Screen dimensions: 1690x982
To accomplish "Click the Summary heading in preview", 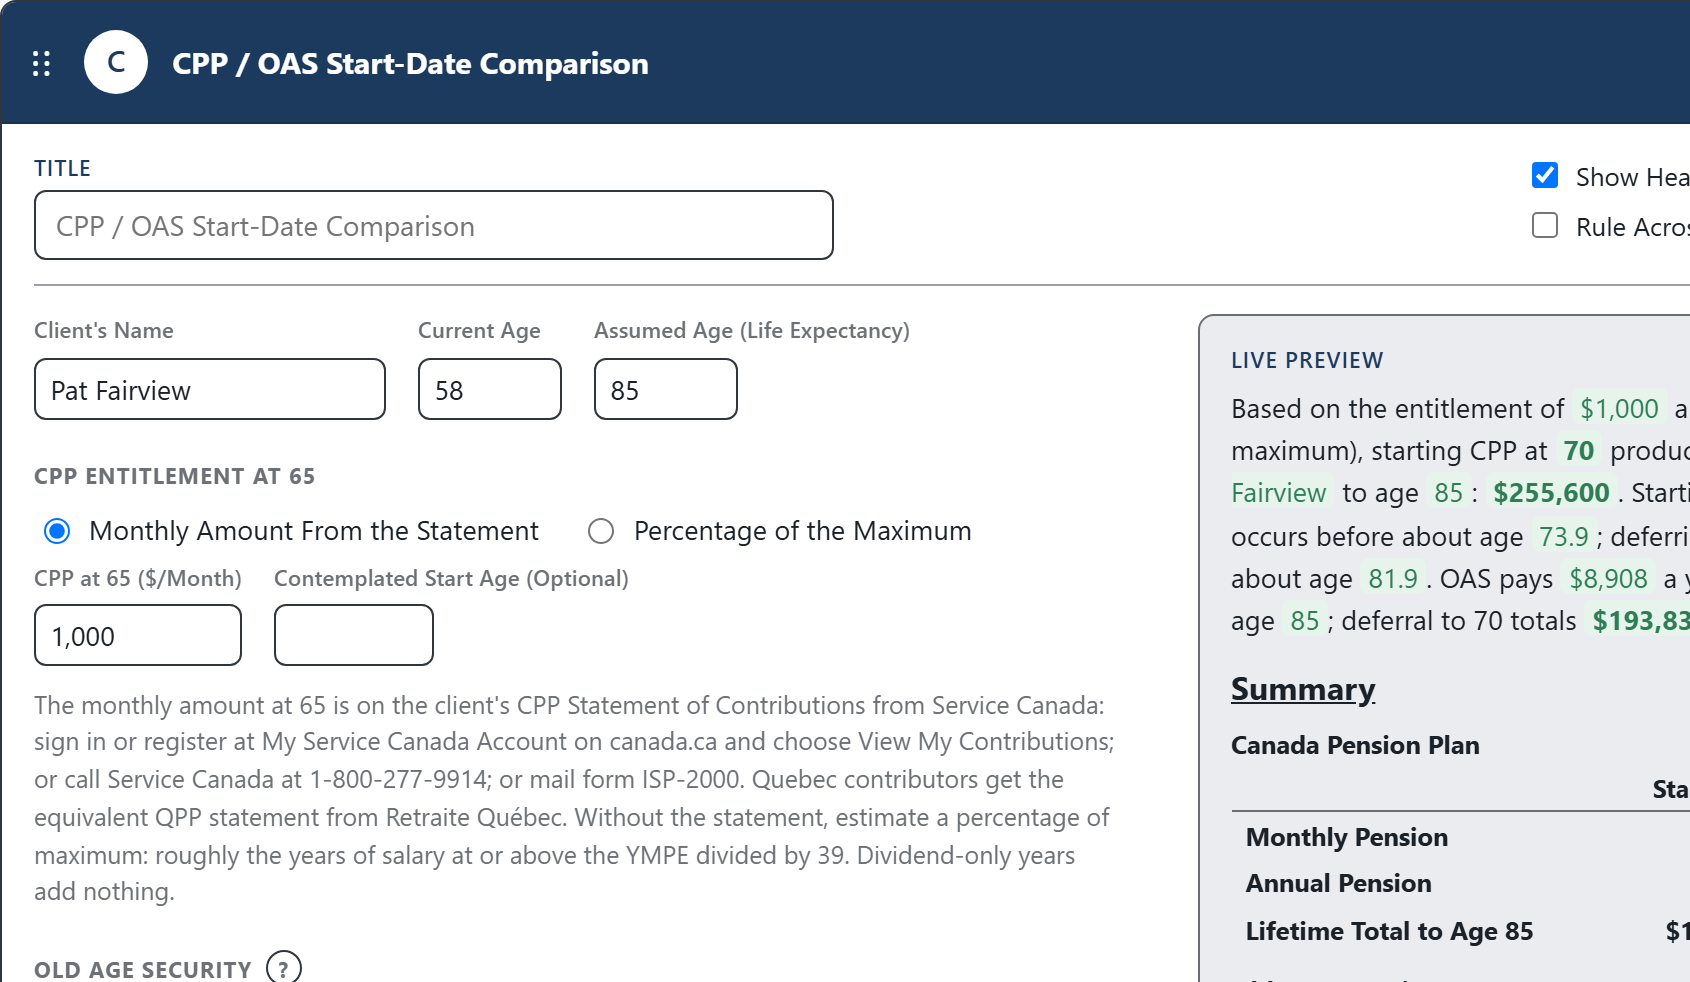I will point(1303,689).
